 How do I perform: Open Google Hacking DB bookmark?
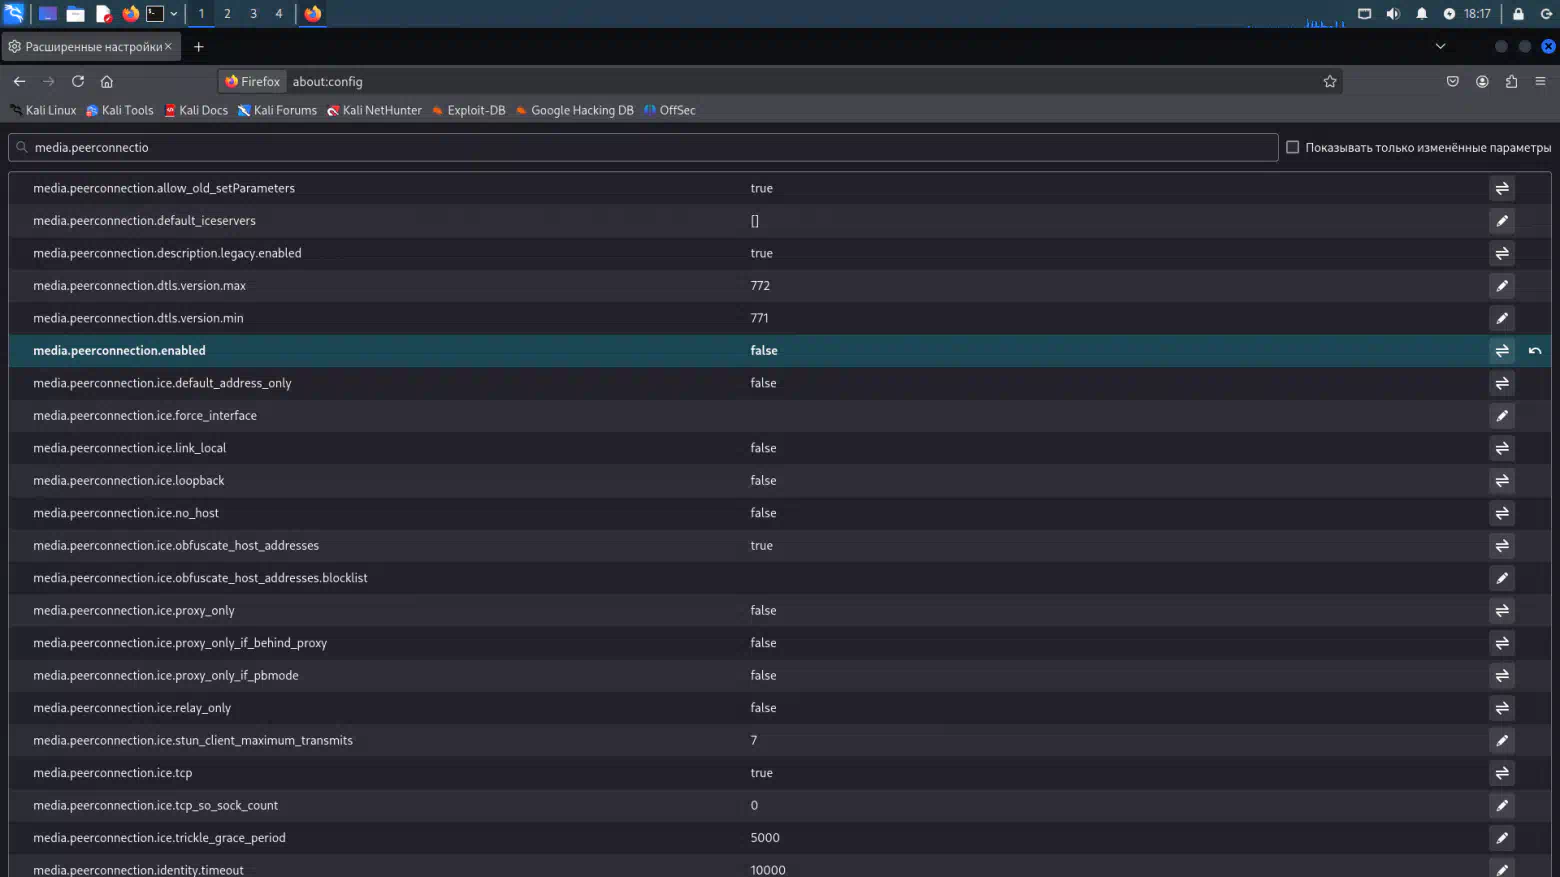574,110
